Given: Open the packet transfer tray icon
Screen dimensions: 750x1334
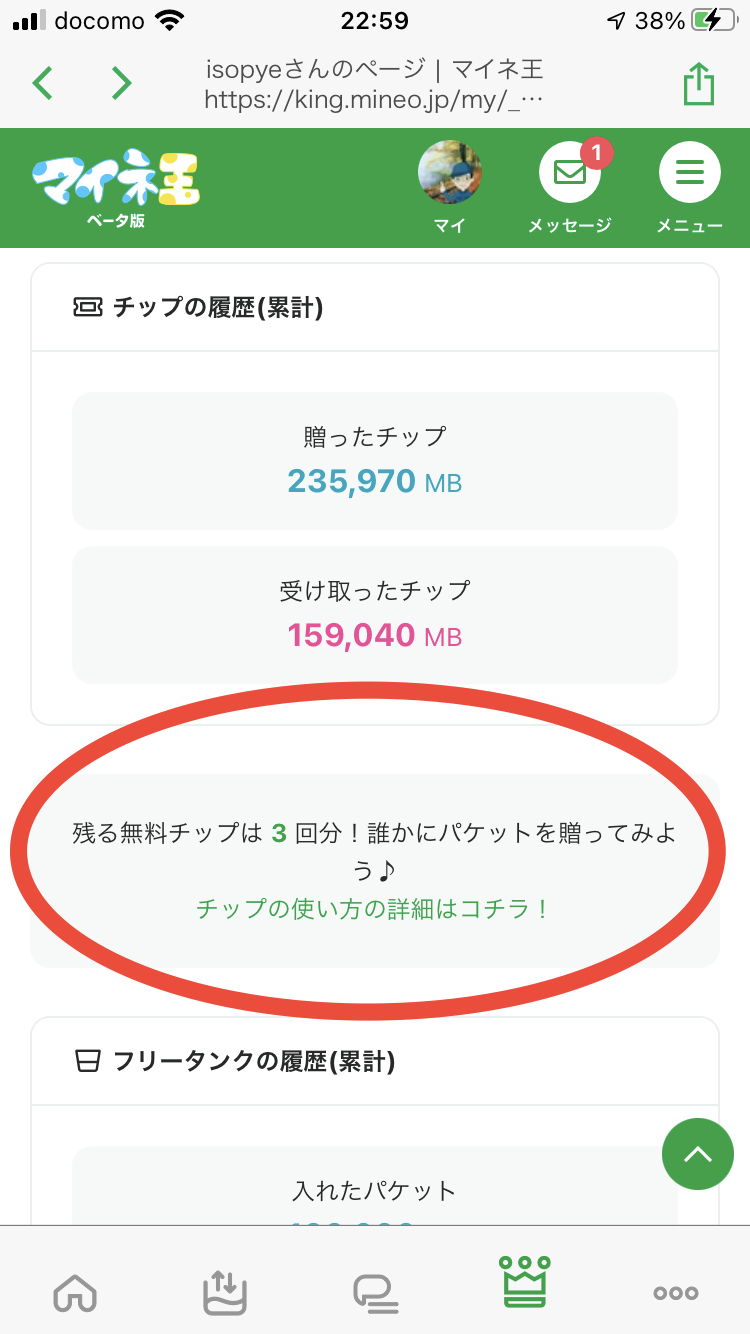Looking at the screenshot, I should (x=225, y=1290).
